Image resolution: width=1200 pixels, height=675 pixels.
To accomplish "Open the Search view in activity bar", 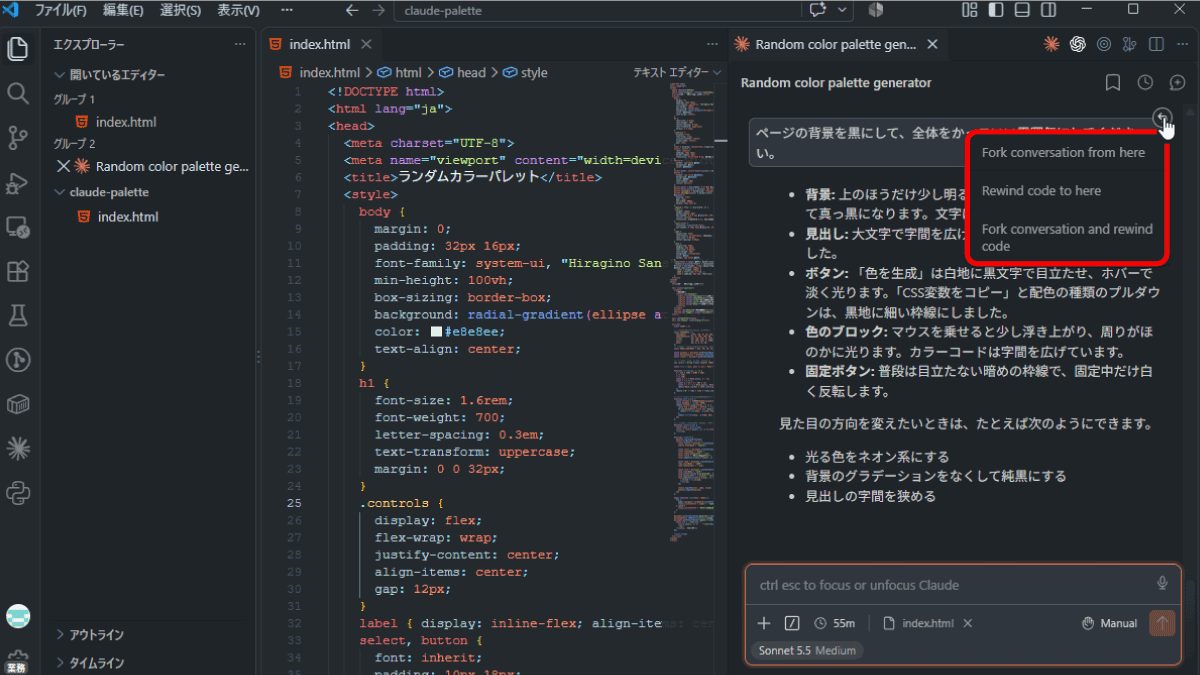I will (x=17, y=93).
